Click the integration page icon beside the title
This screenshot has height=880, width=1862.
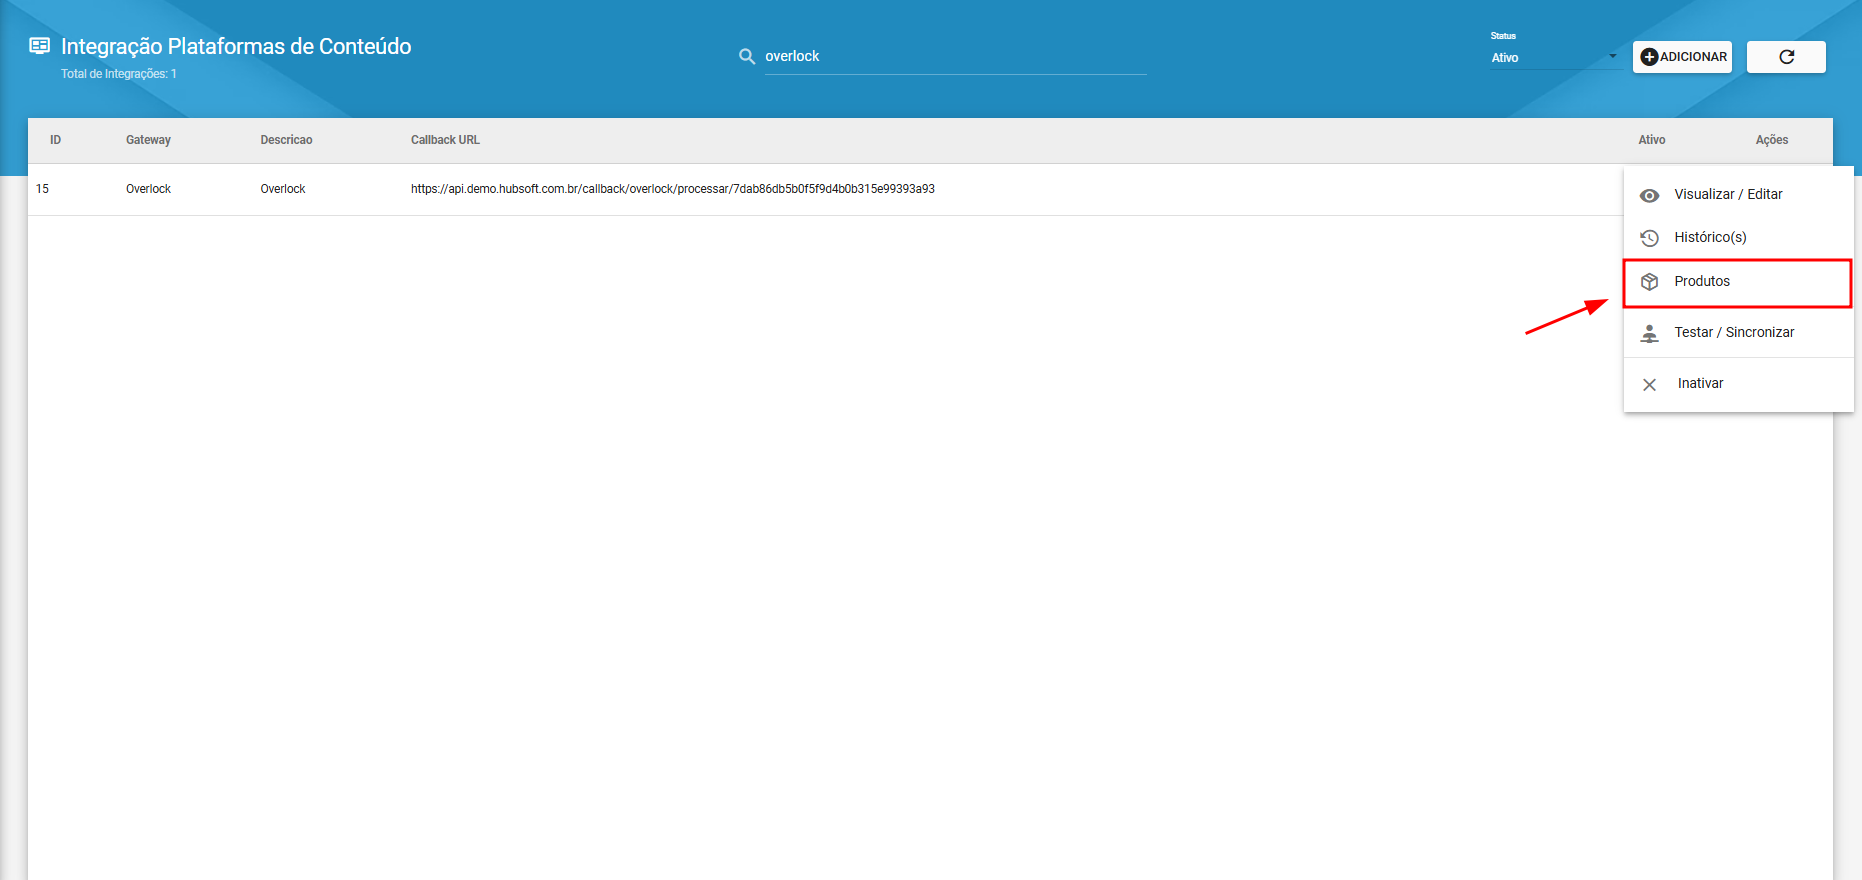40,46
